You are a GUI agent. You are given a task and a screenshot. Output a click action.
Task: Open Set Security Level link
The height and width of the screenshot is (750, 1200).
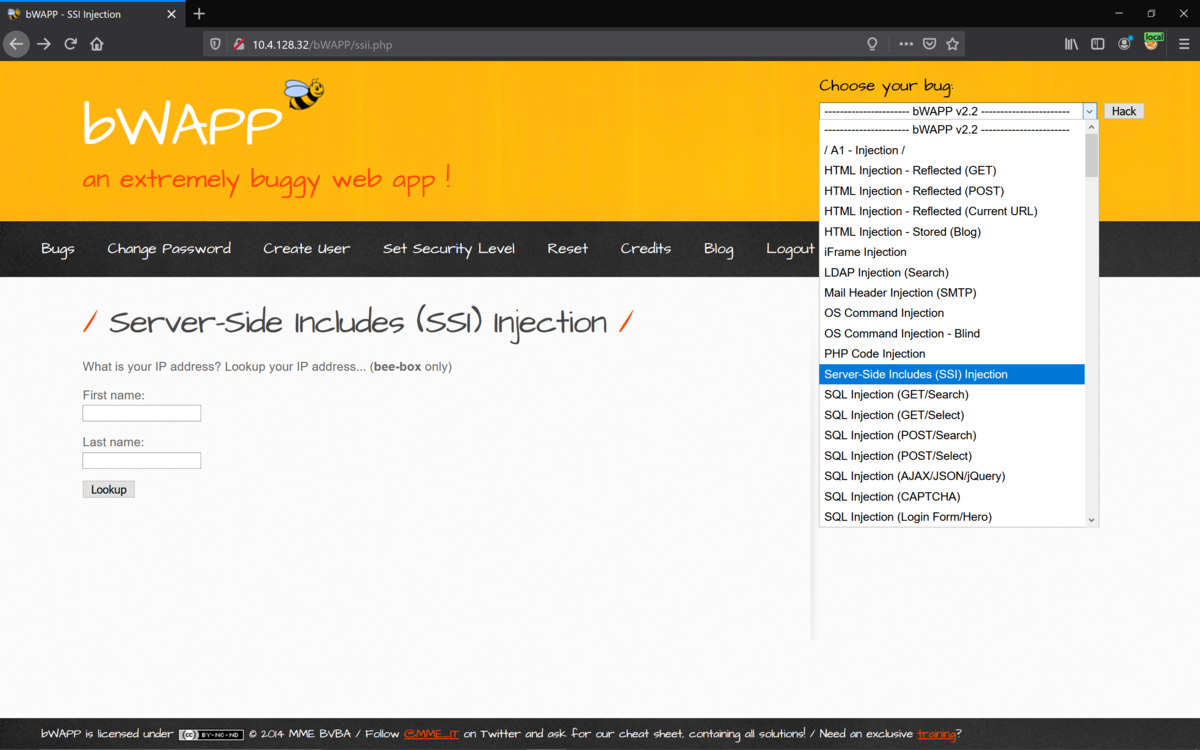[x=449, y=249]
